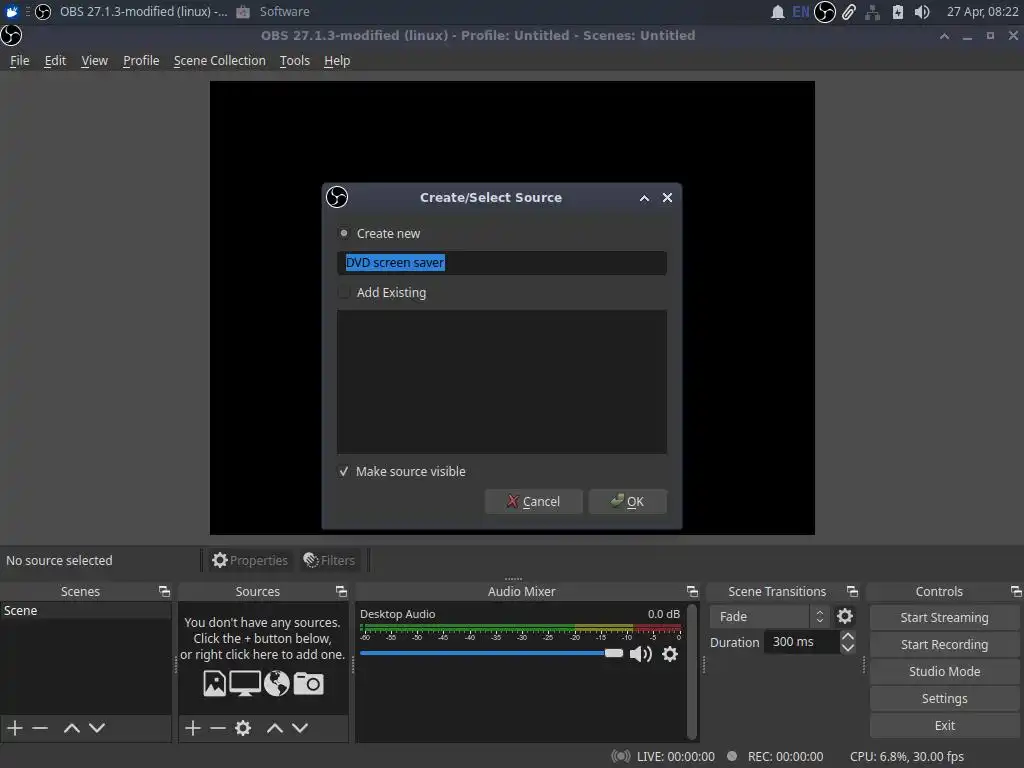The width and height of the screenshot is (1024, 768).
Task: Undock the Scene Transitions panel
Action: coord(852,591)
